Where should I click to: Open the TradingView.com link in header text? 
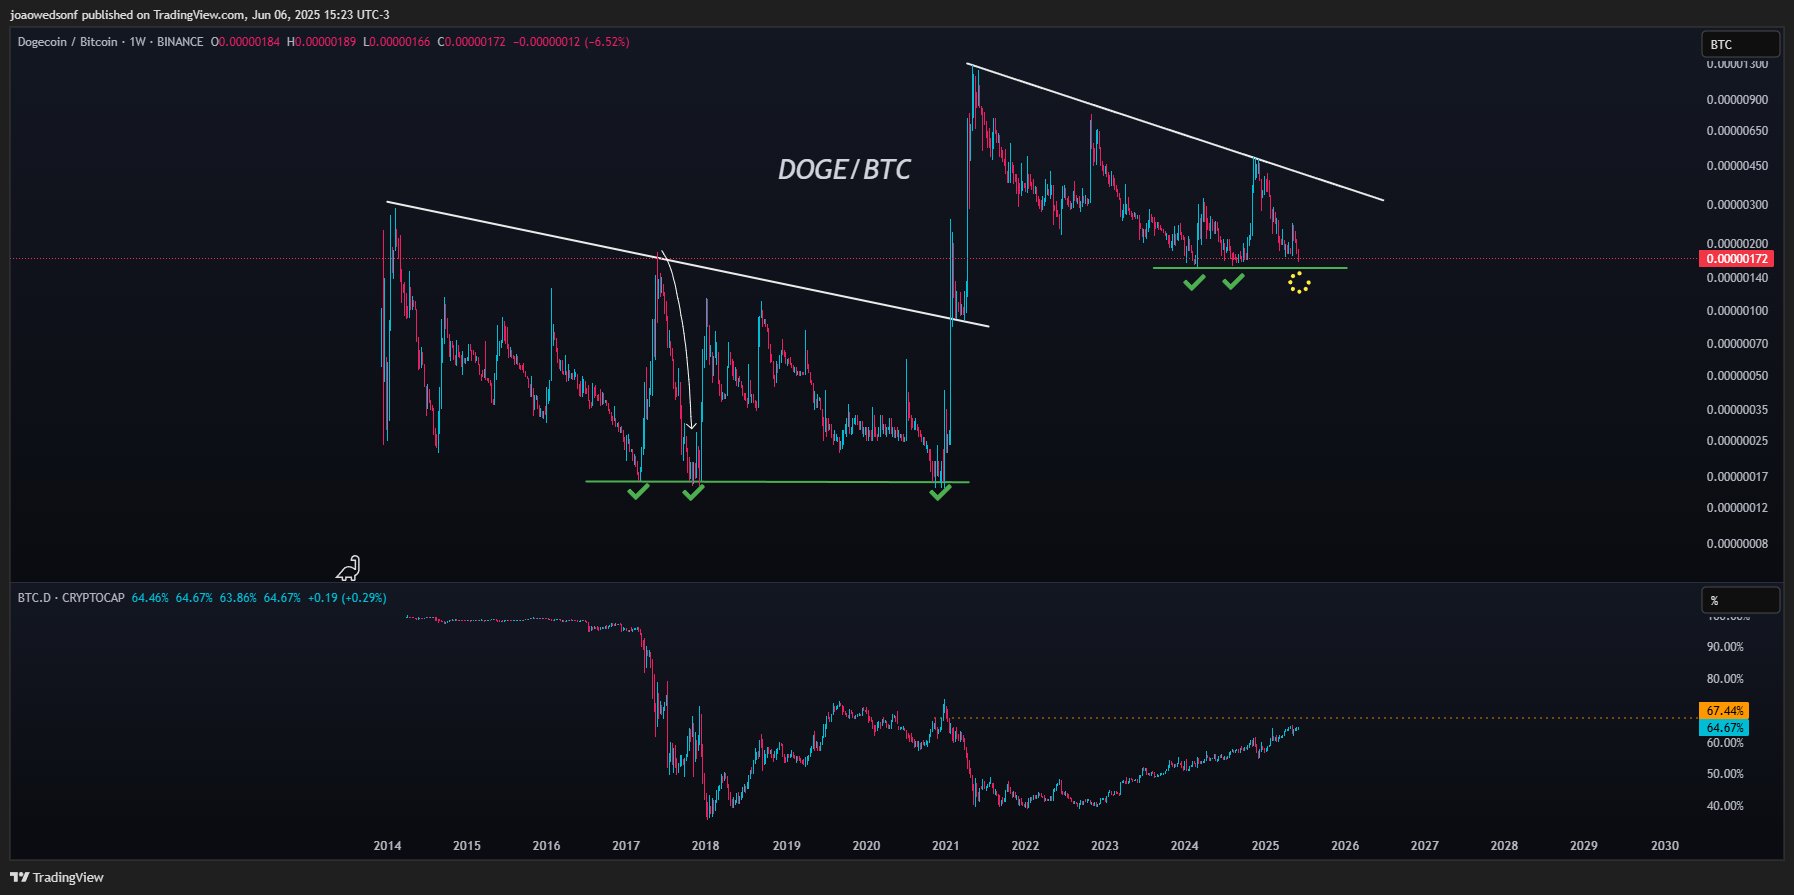pyautogui.click(x=198, y=15)
